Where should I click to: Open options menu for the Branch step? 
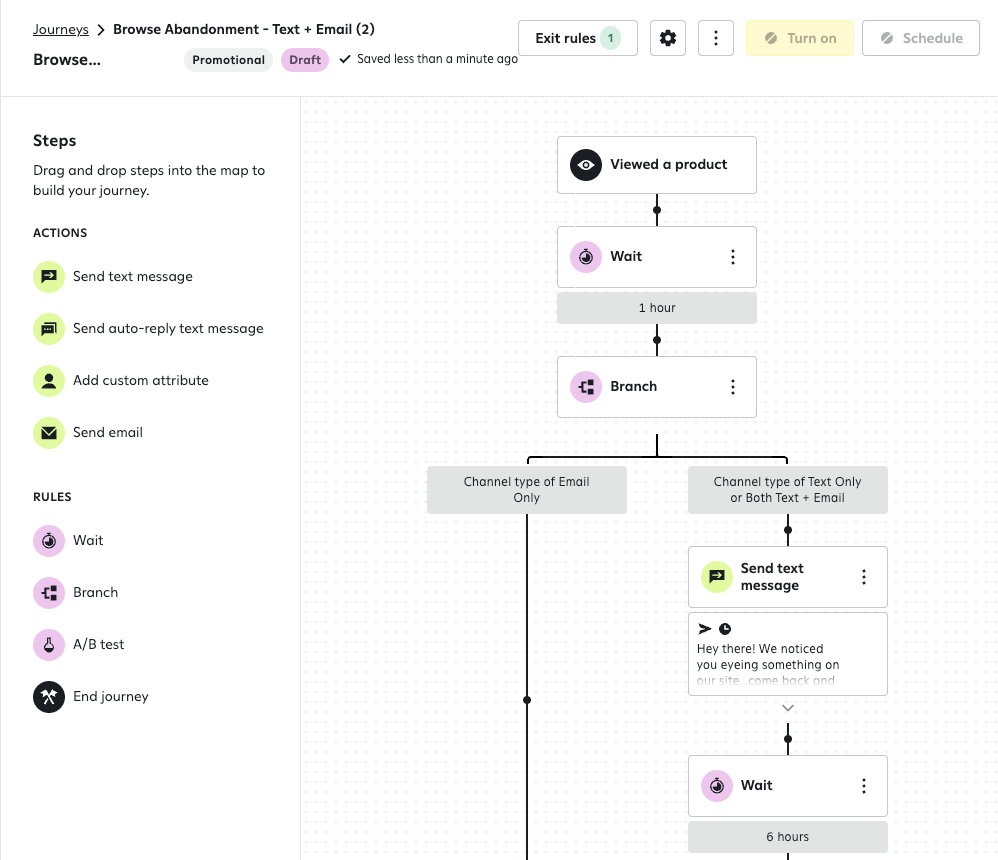[x=733, y=387]
